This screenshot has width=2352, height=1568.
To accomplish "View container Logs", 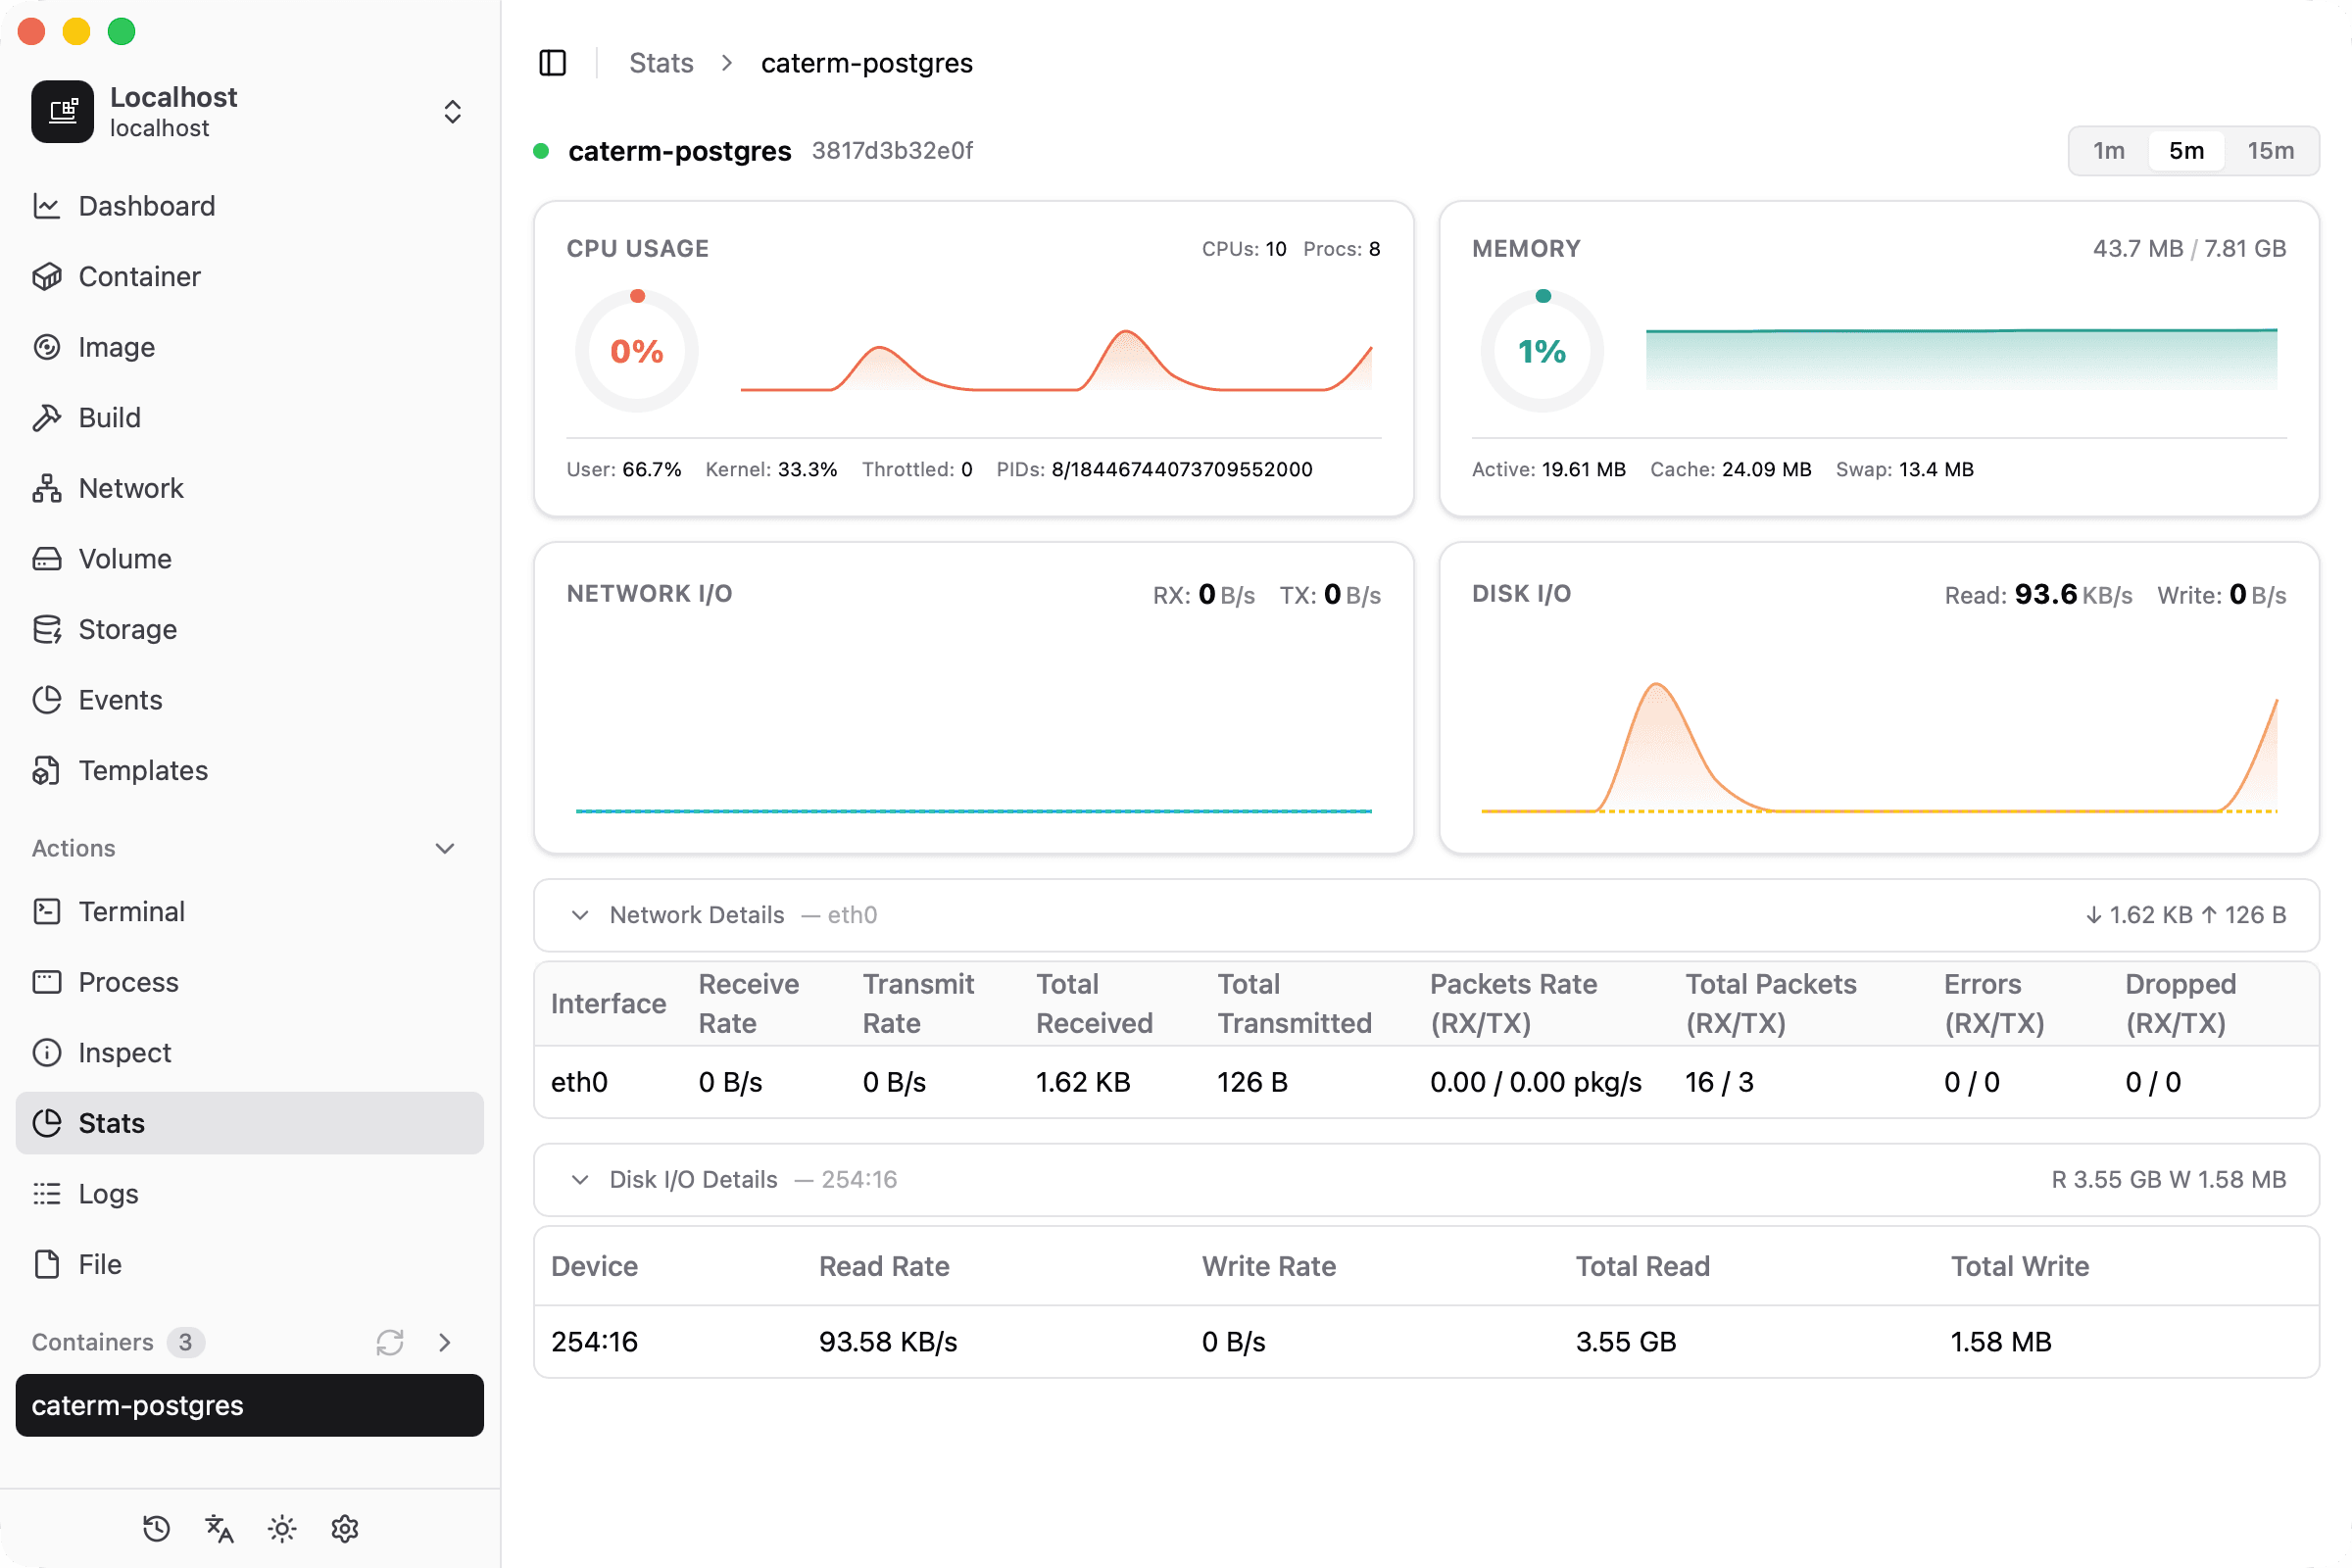I will coord(109,1193).
